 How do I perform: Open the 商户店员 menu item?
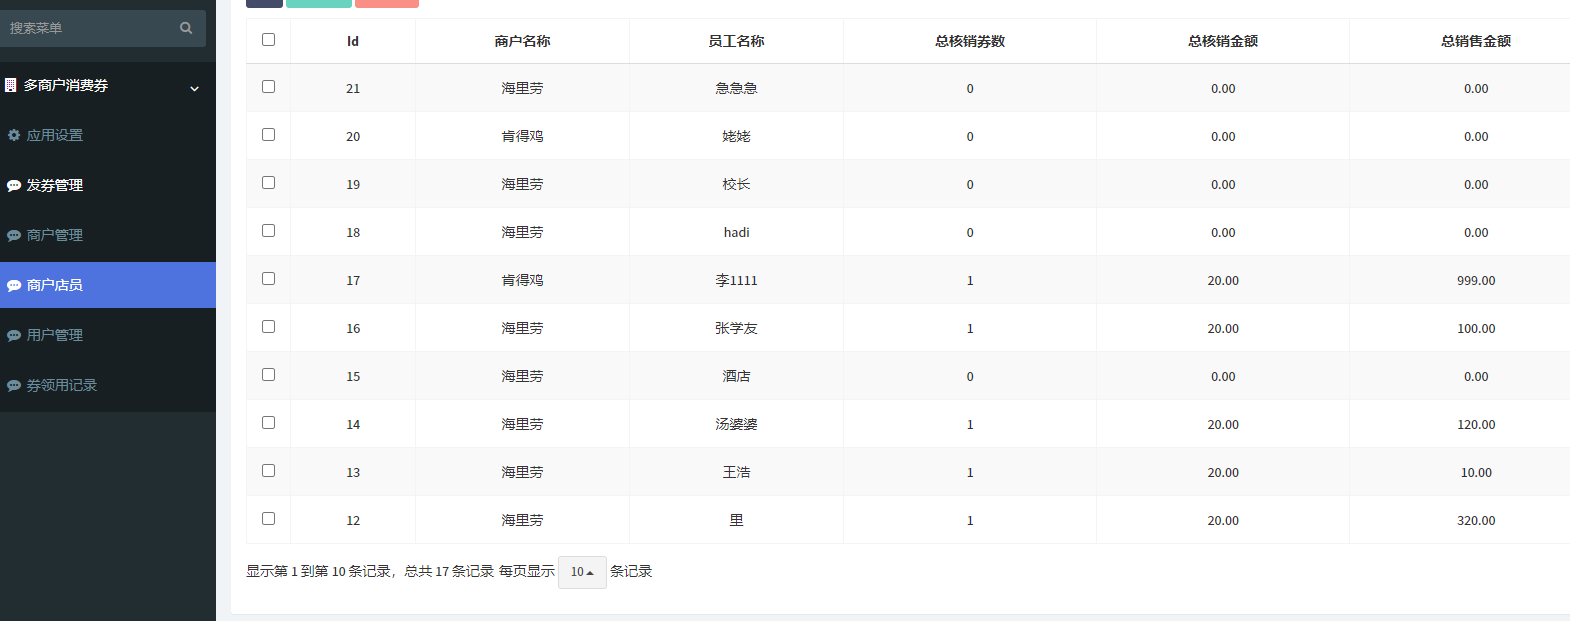tap(55, 285)
